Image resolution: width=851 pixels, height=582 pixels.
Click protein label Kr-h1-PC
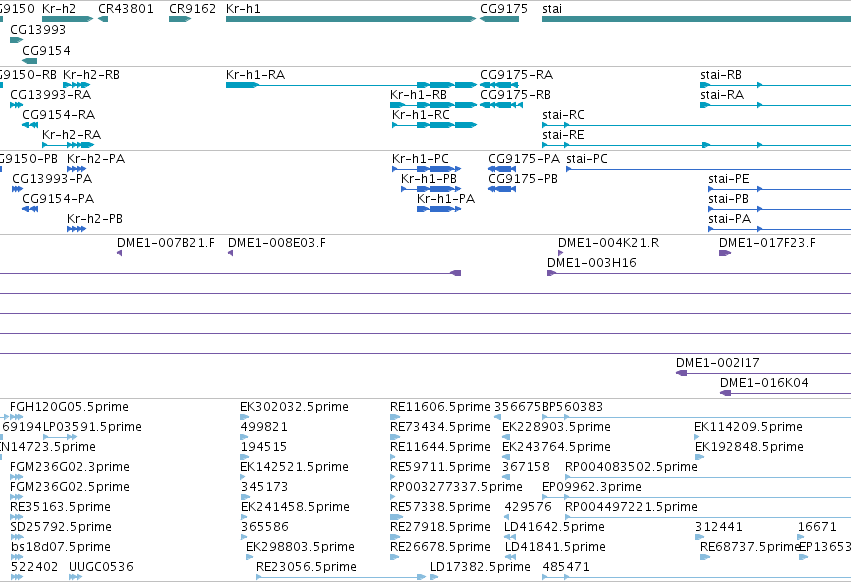click(x=420, y=159)
